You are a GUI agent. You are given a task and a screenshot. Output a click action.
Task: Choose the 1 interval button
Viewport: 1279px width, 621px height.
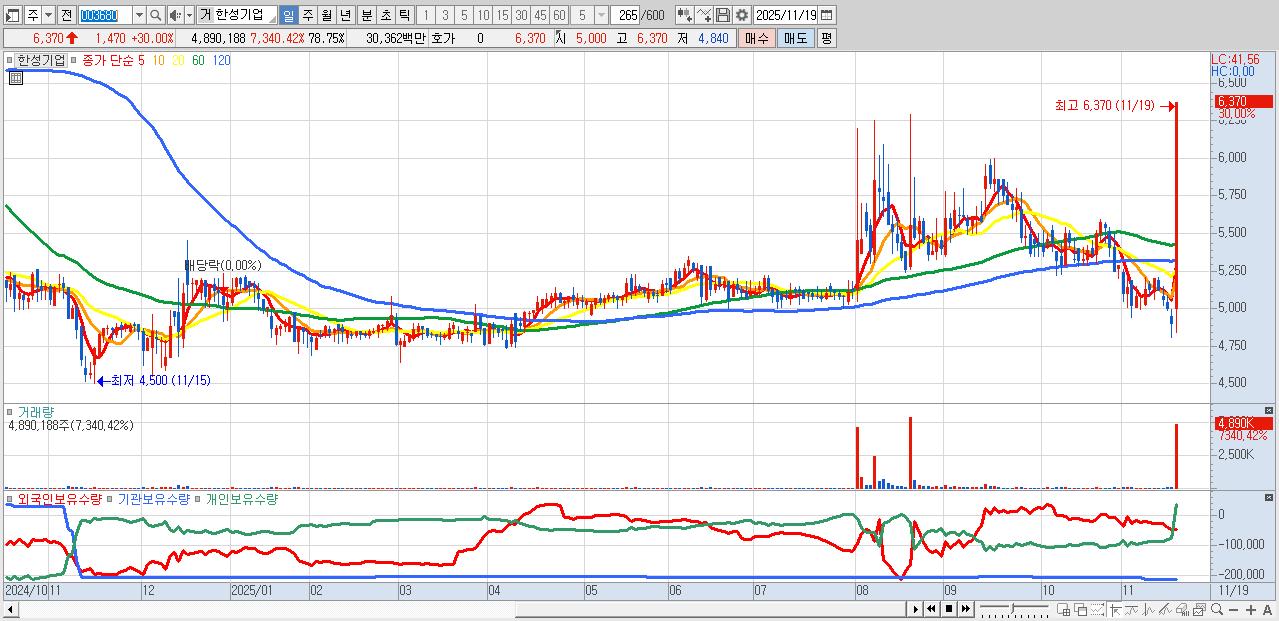point(425,15)
